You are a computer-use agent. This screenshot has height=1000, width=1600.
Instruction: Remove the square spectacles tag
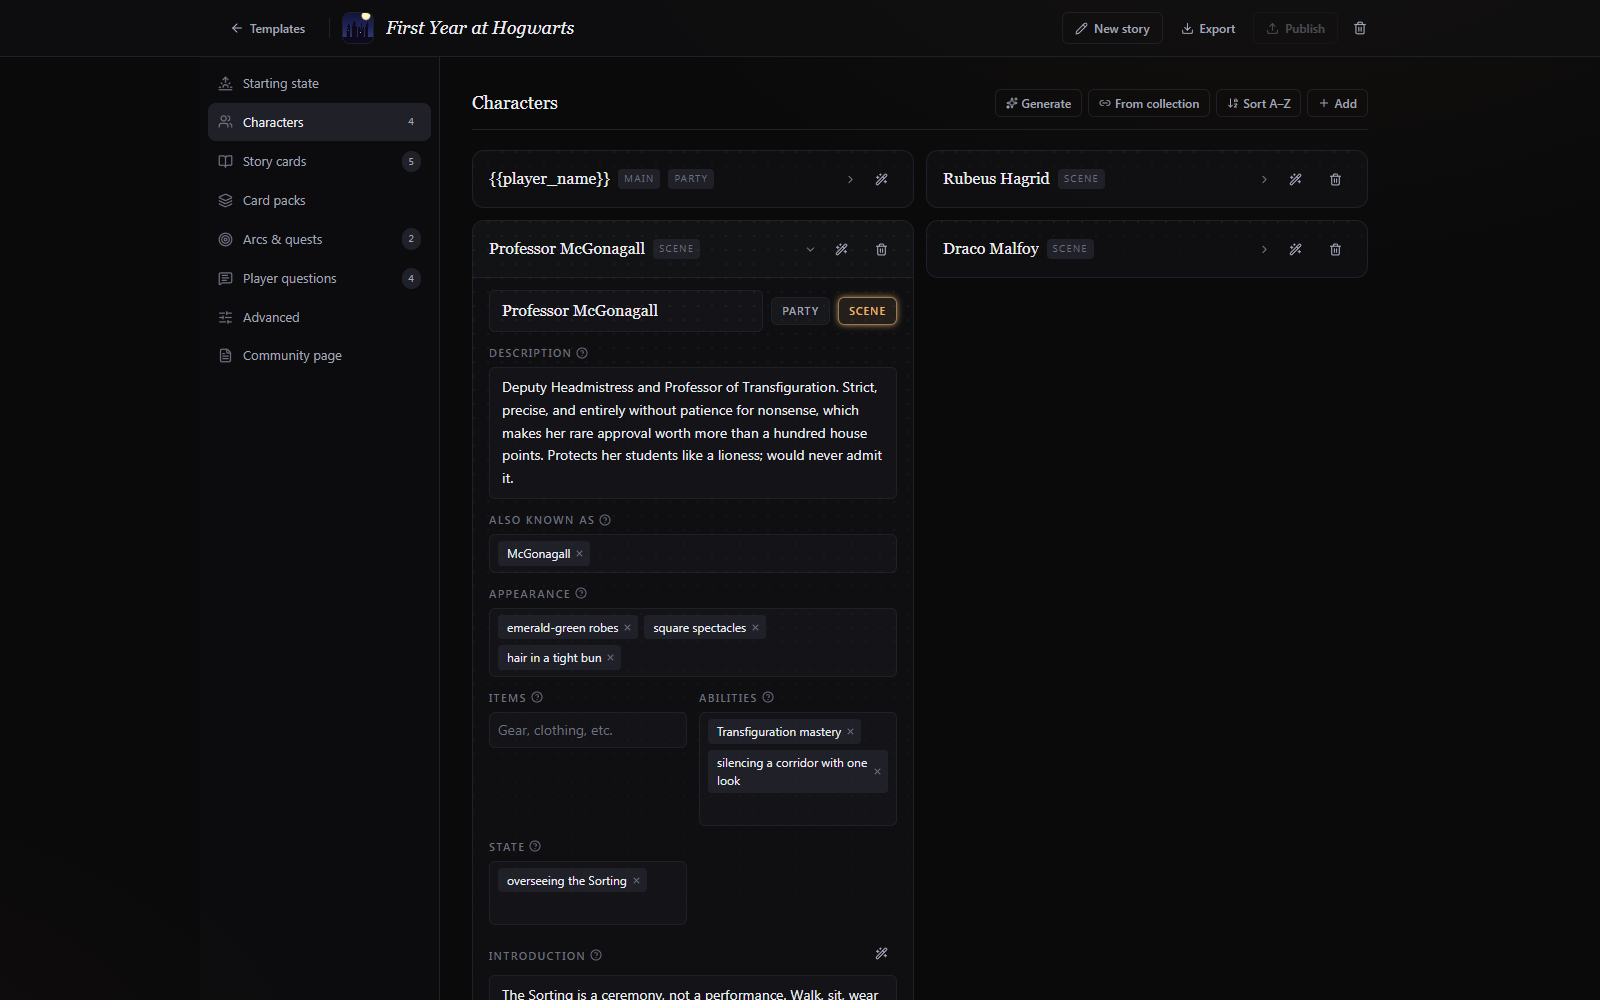[x=755, y=628]
